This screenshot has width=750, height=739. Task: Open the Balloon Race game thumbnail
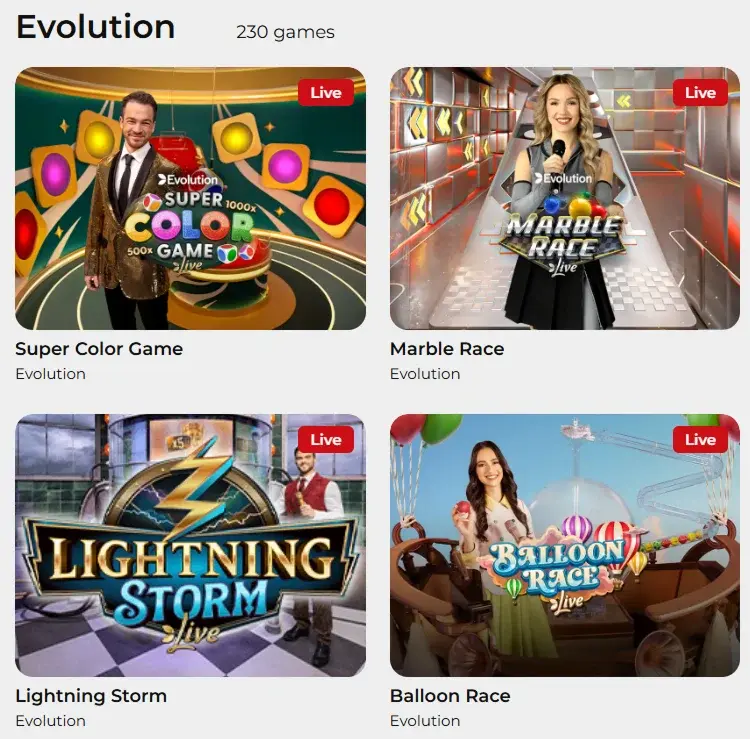tap(565, 545)
